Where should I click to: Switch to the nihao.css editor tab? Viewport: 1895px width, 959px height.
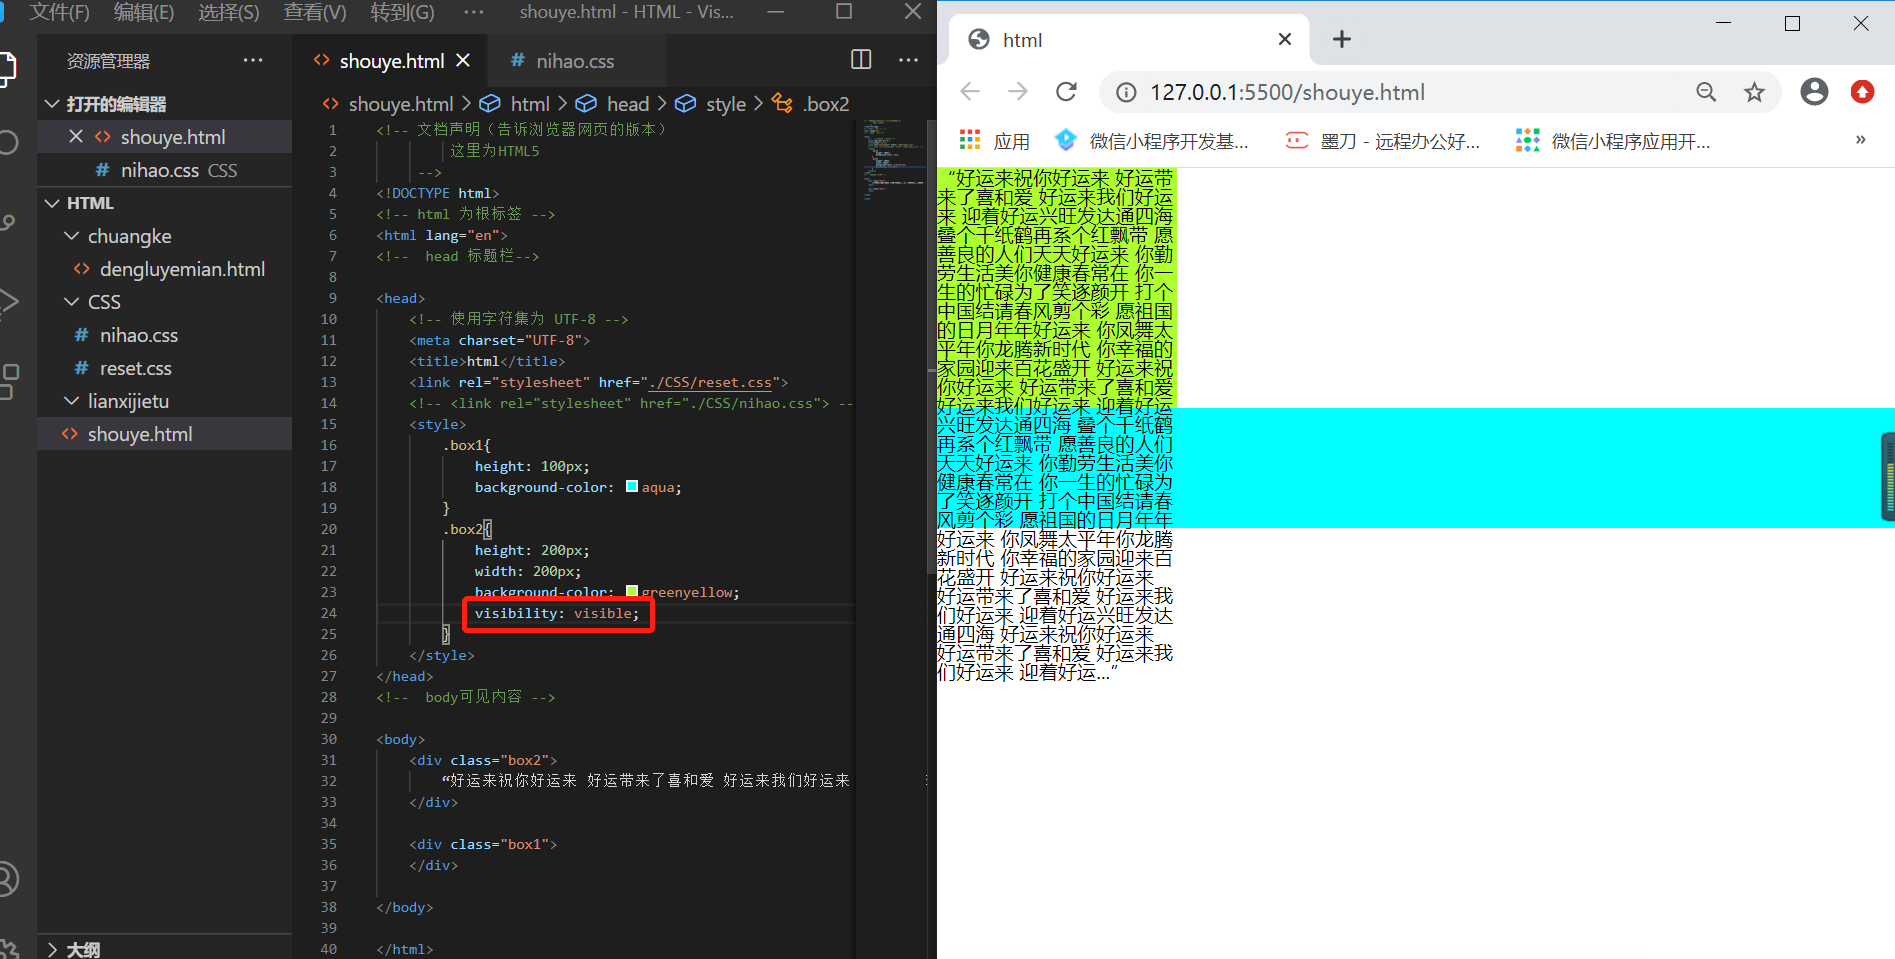pos(575,61)
